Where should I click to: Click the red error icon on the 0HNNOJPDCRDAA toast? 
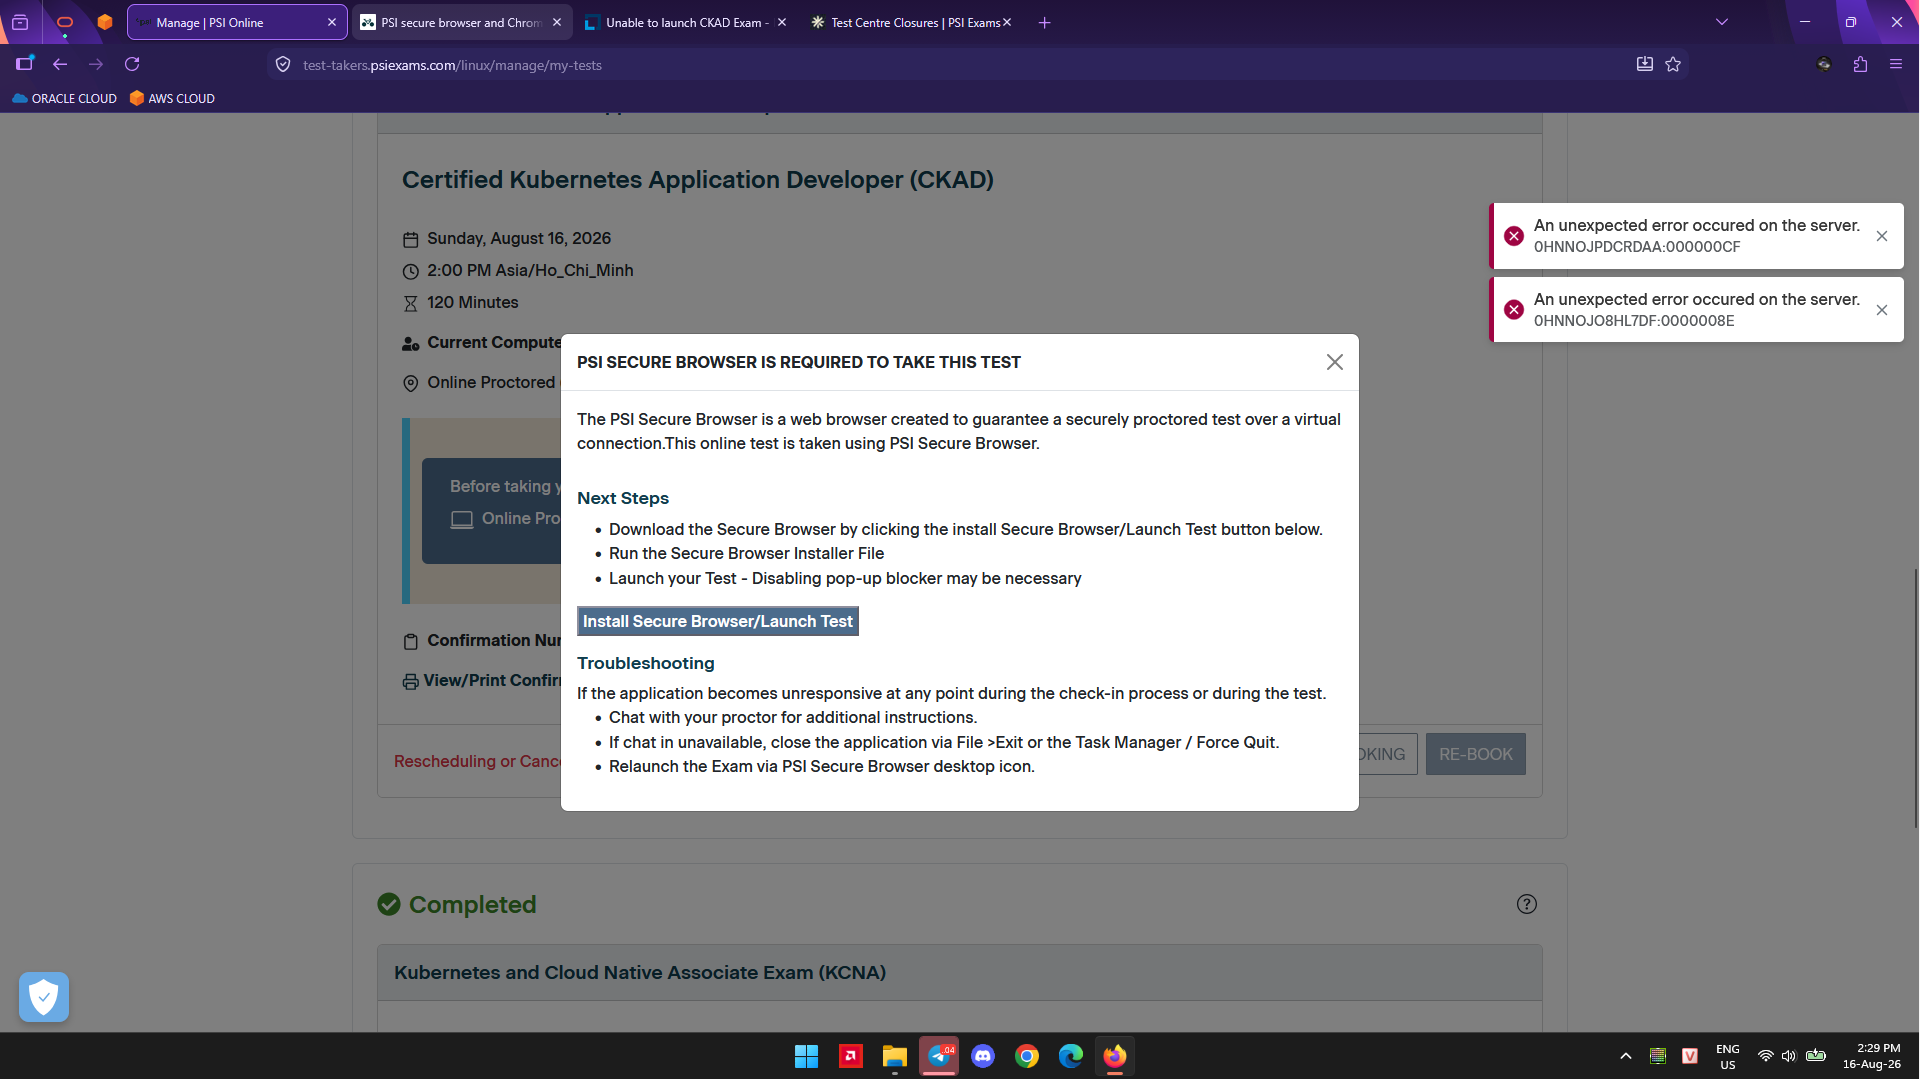point(1514,236)
